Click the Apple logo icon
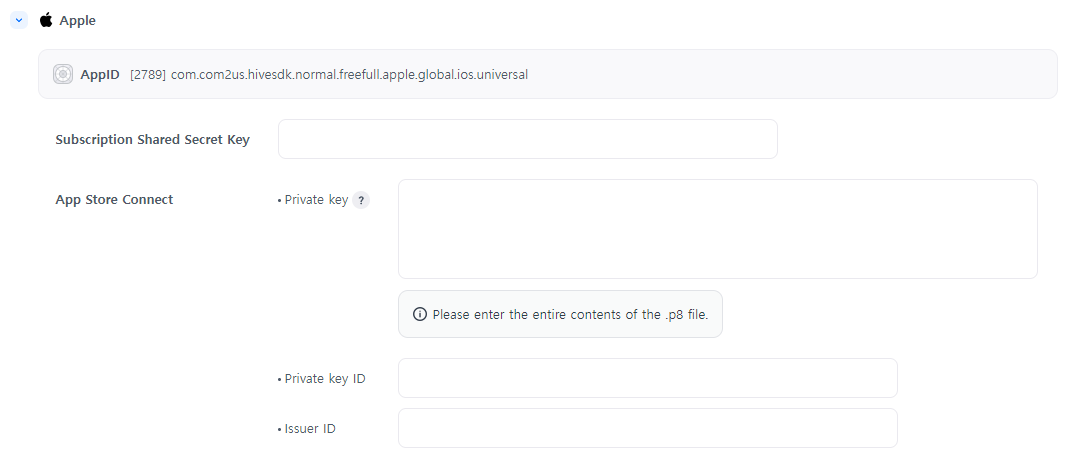This screenshot has height=462, width=1071. (x=46, y=20)
